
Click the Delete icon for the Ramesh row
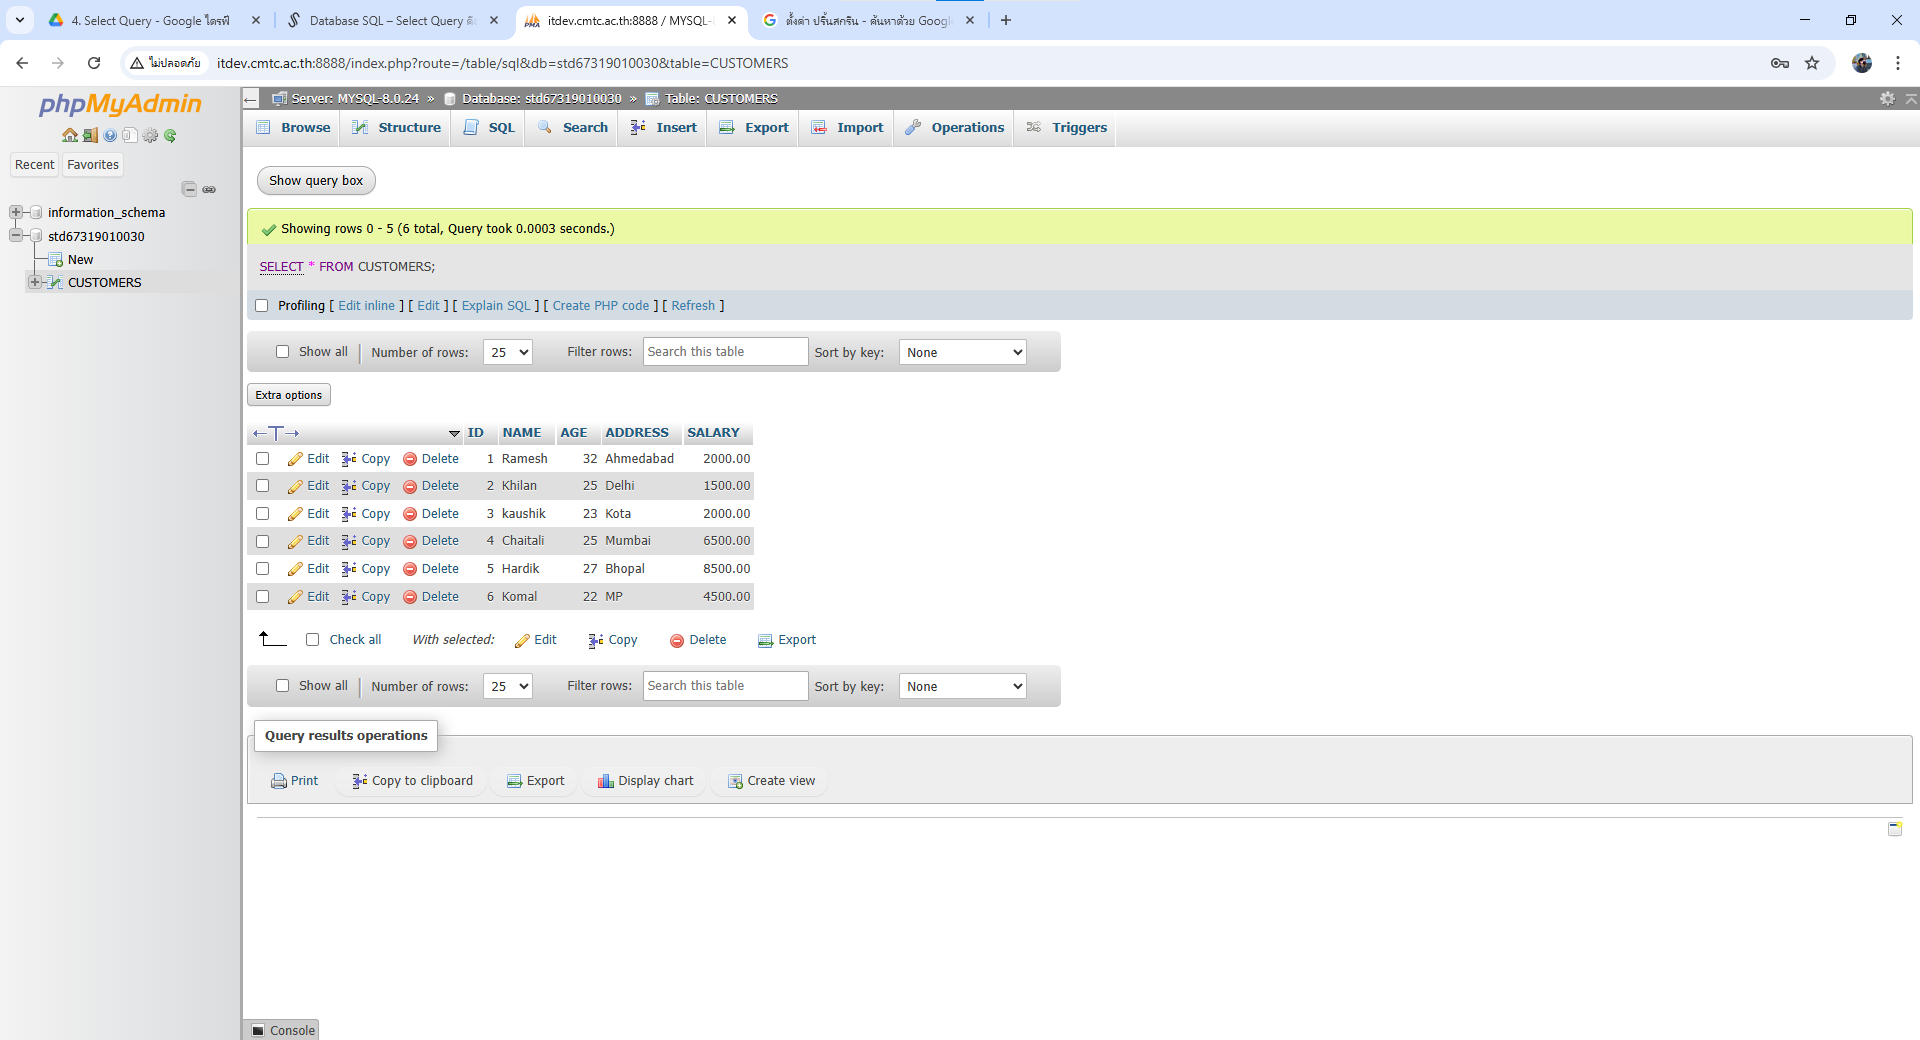[x=410, y=459]
